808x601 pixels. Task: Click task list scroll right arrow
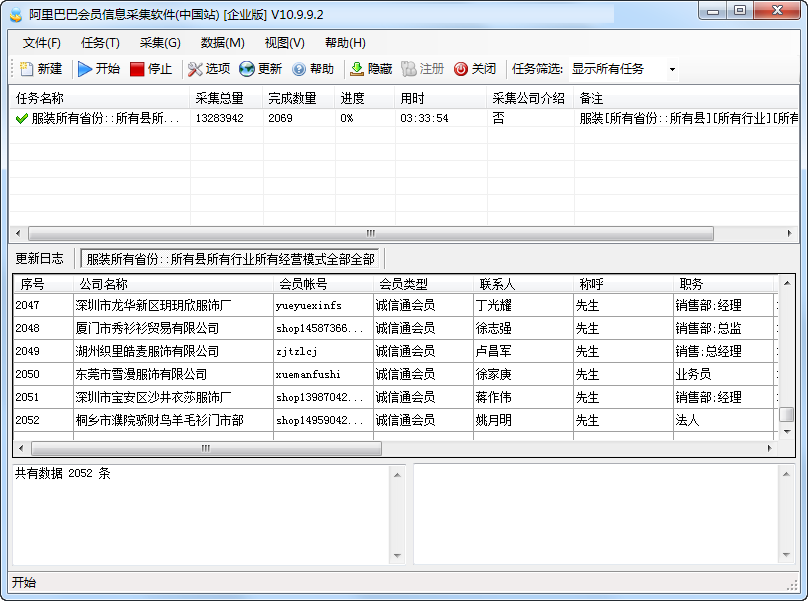789,233
